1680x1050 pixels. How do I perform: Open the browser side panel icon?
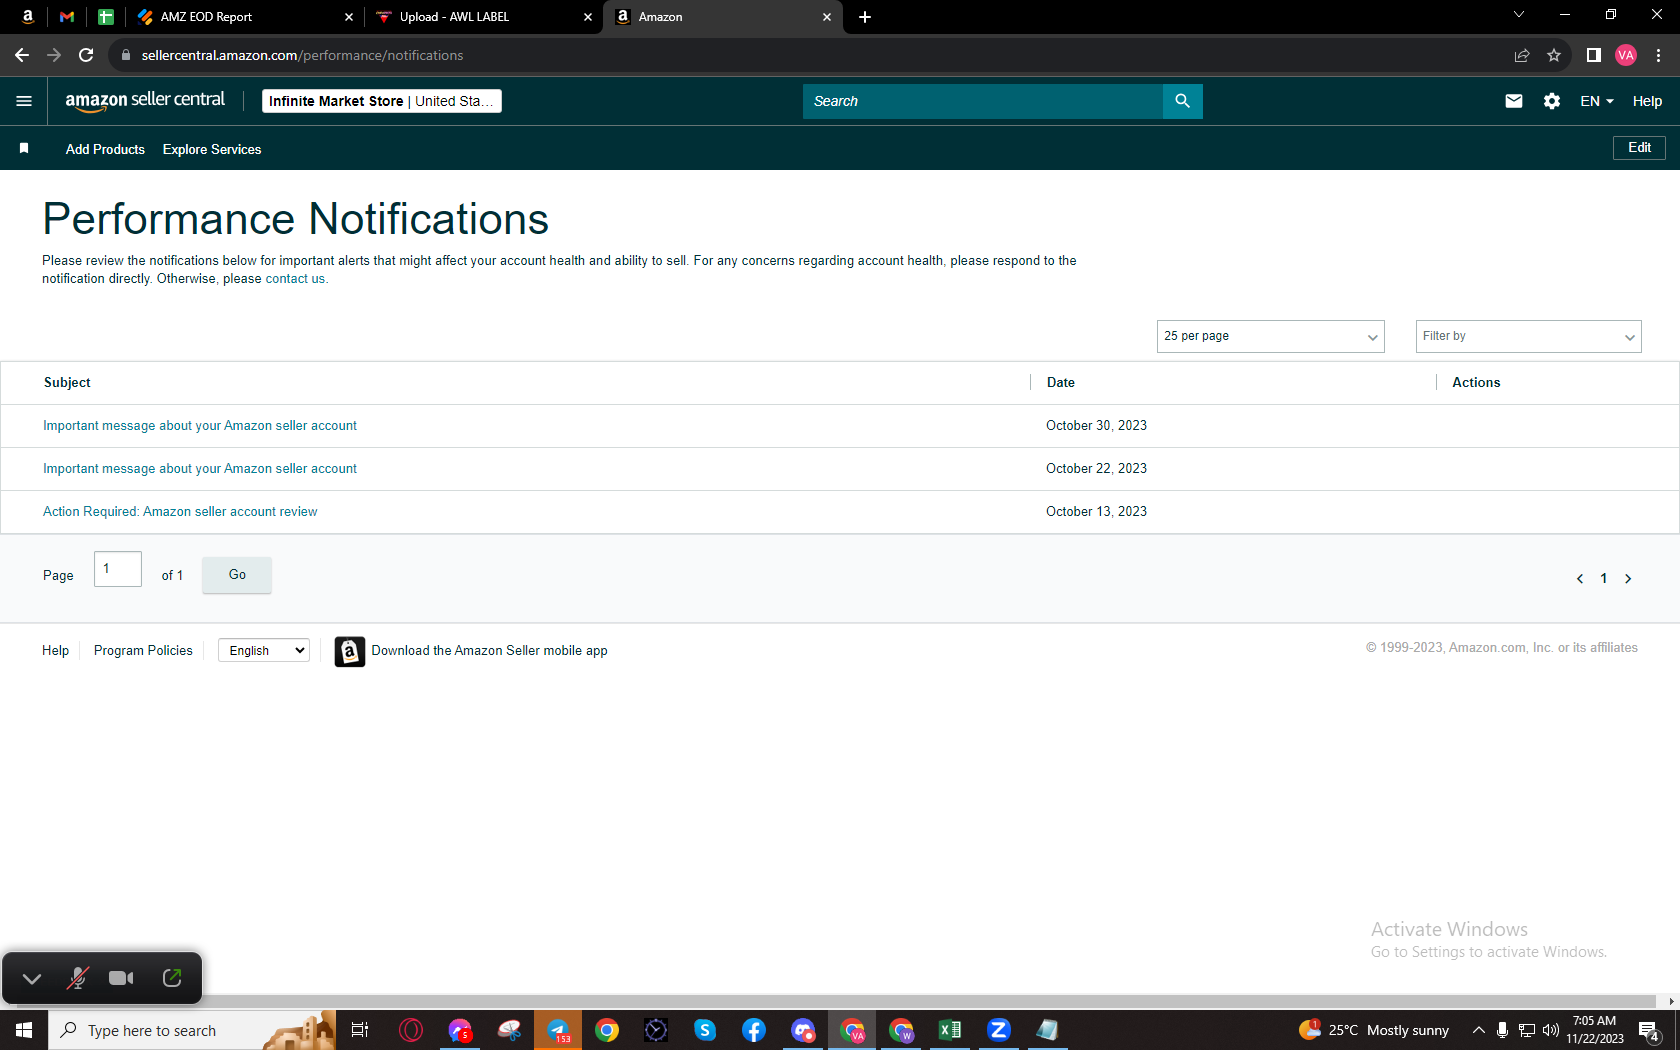[x=1594, y=55]
